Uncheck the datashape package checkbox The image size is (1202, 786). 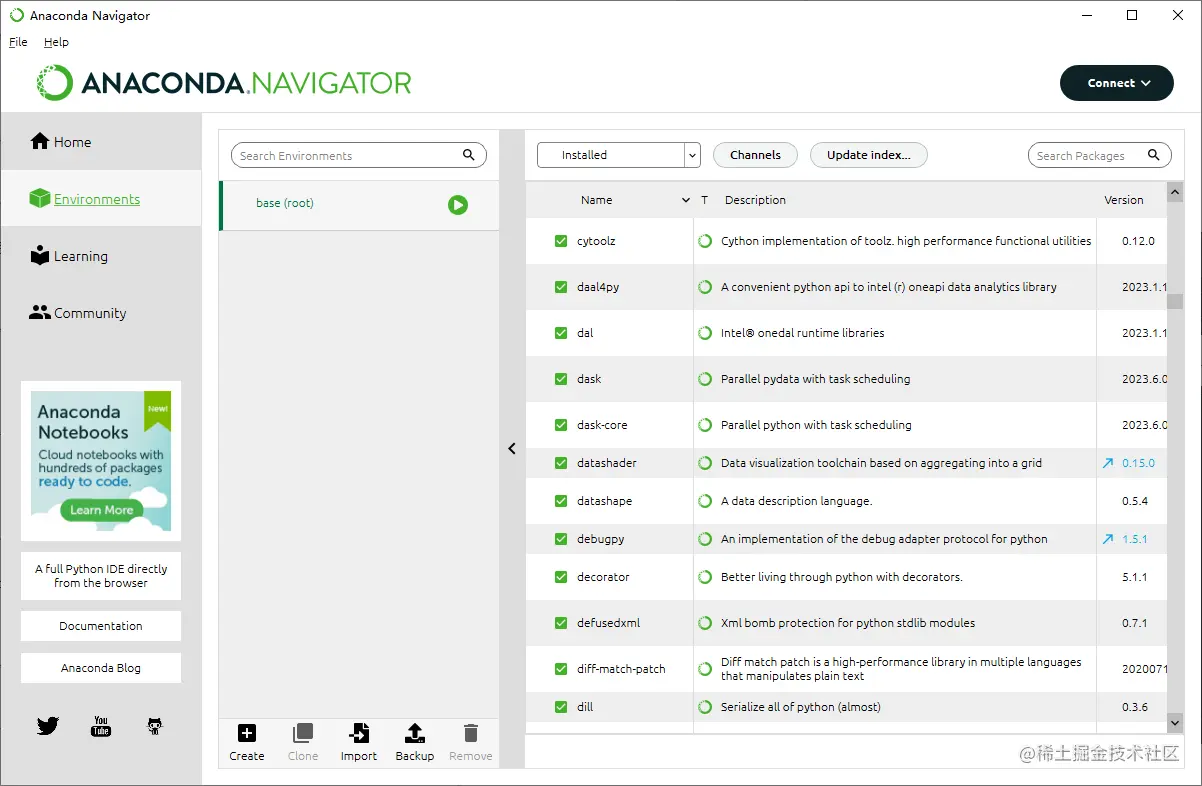click(561, 501)
